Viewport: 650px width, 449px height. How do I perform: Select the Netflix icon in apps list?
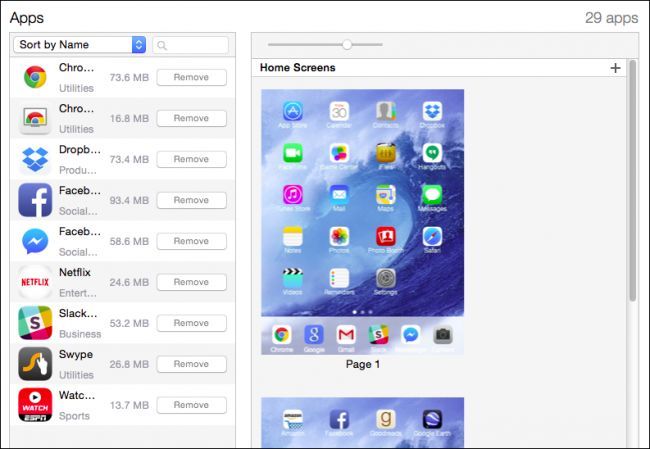[35, 282]
